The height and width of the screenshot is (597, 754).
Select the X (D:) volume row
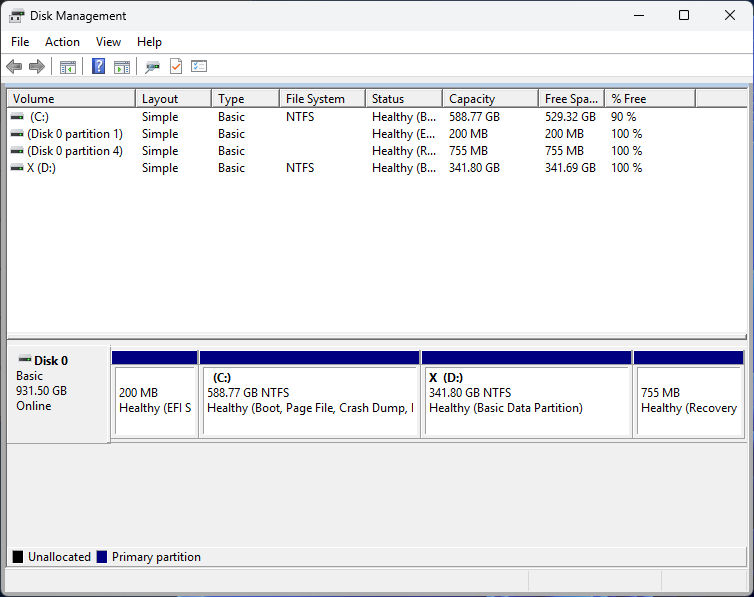(377, 168)
